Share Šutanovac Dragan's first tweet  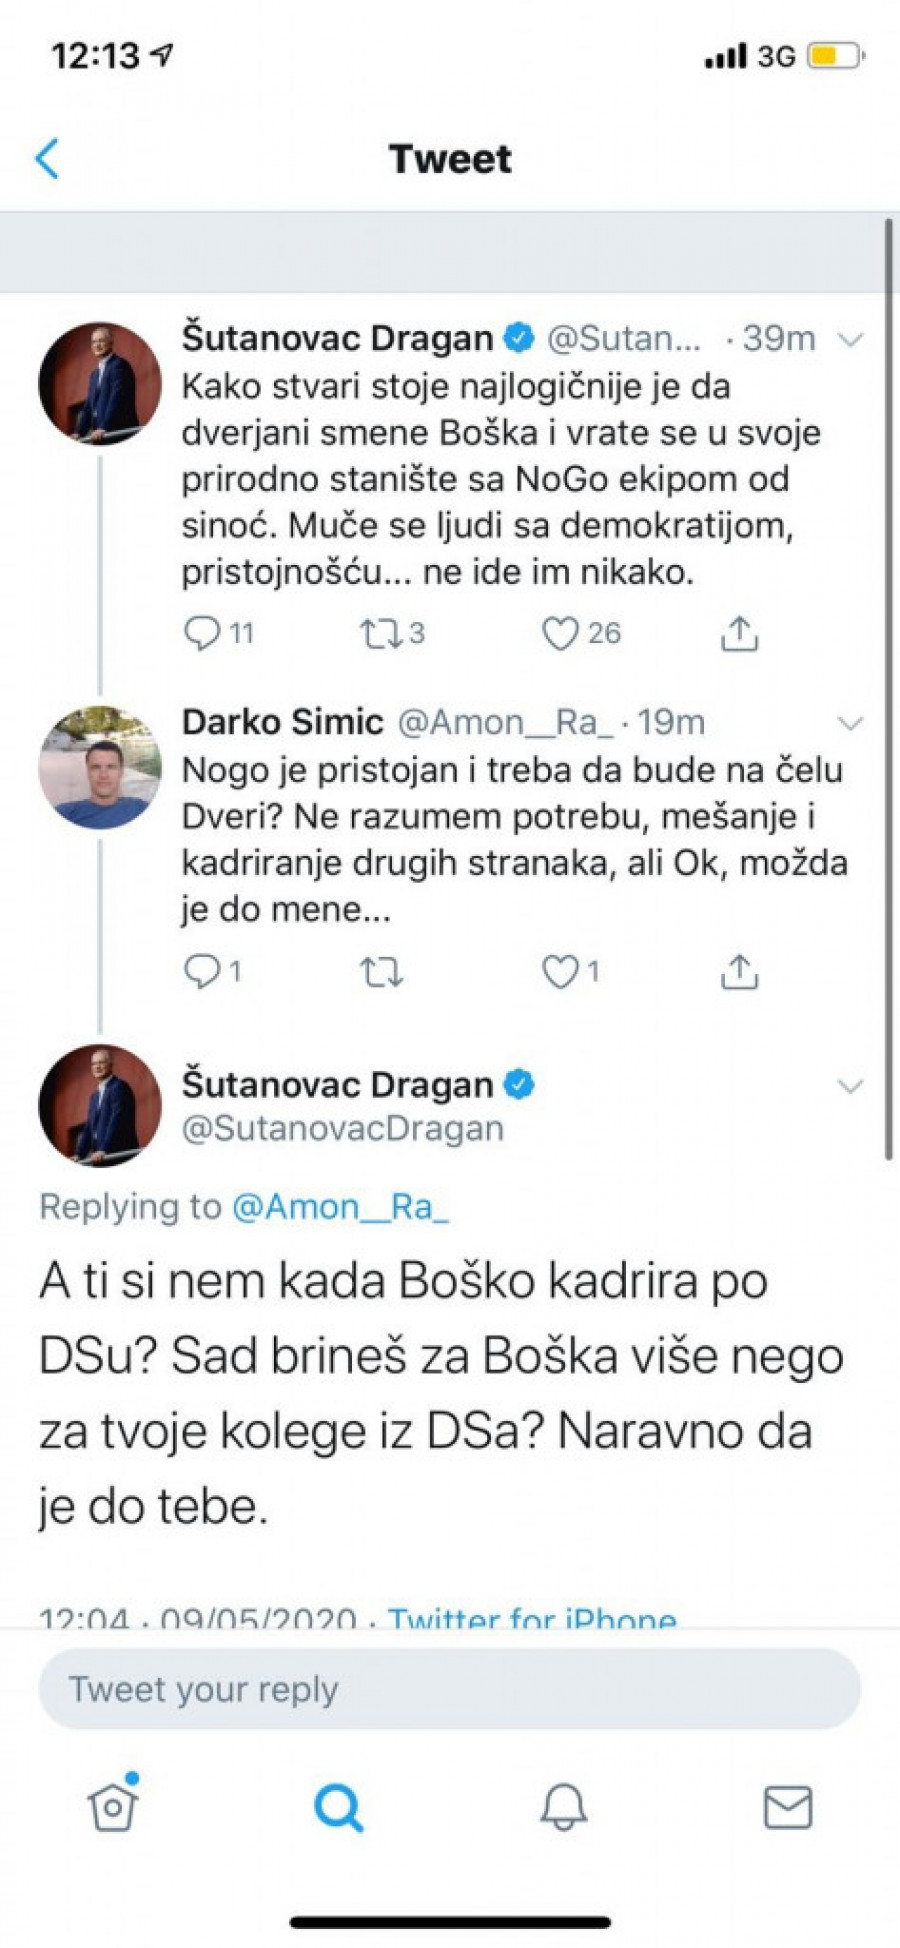point(739,633)
